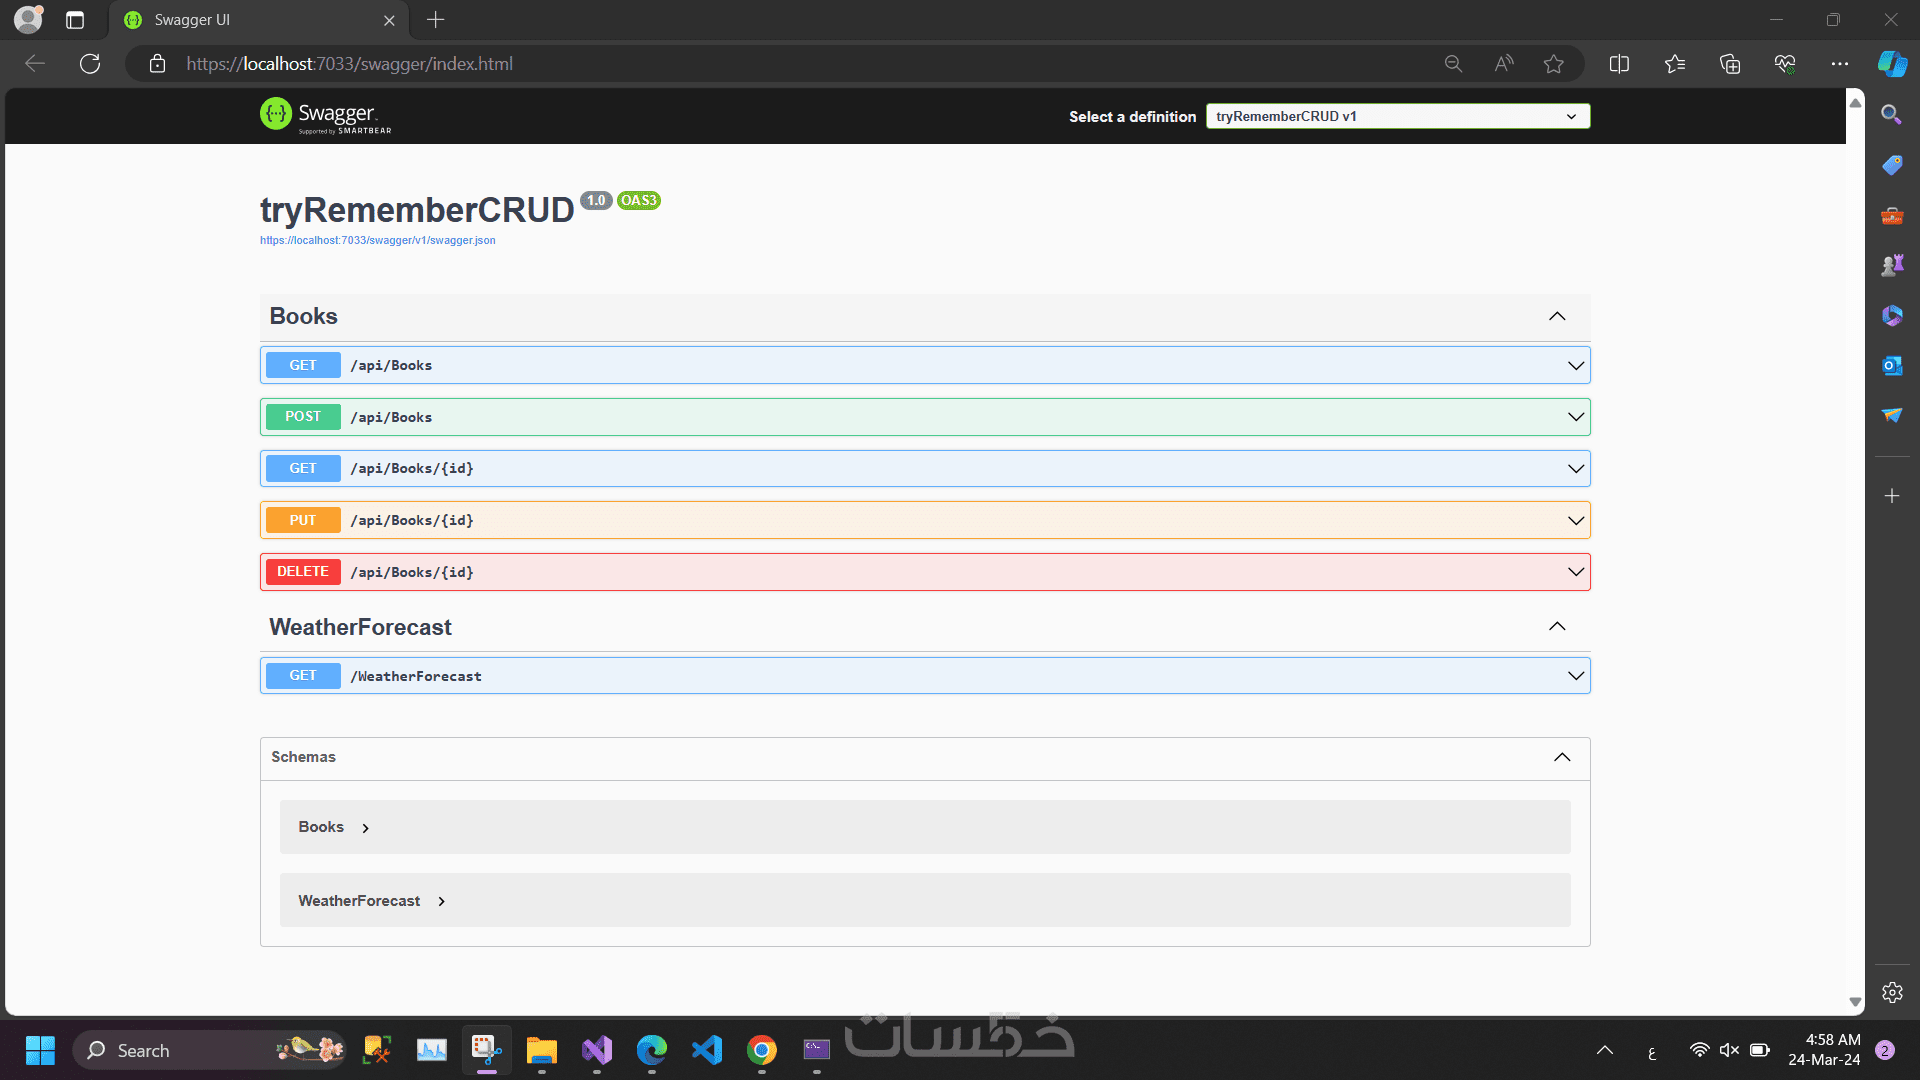Open split screen icon in toolbar
This screenshot has width=1920, height=1080.
click(x=1619, y=64)
